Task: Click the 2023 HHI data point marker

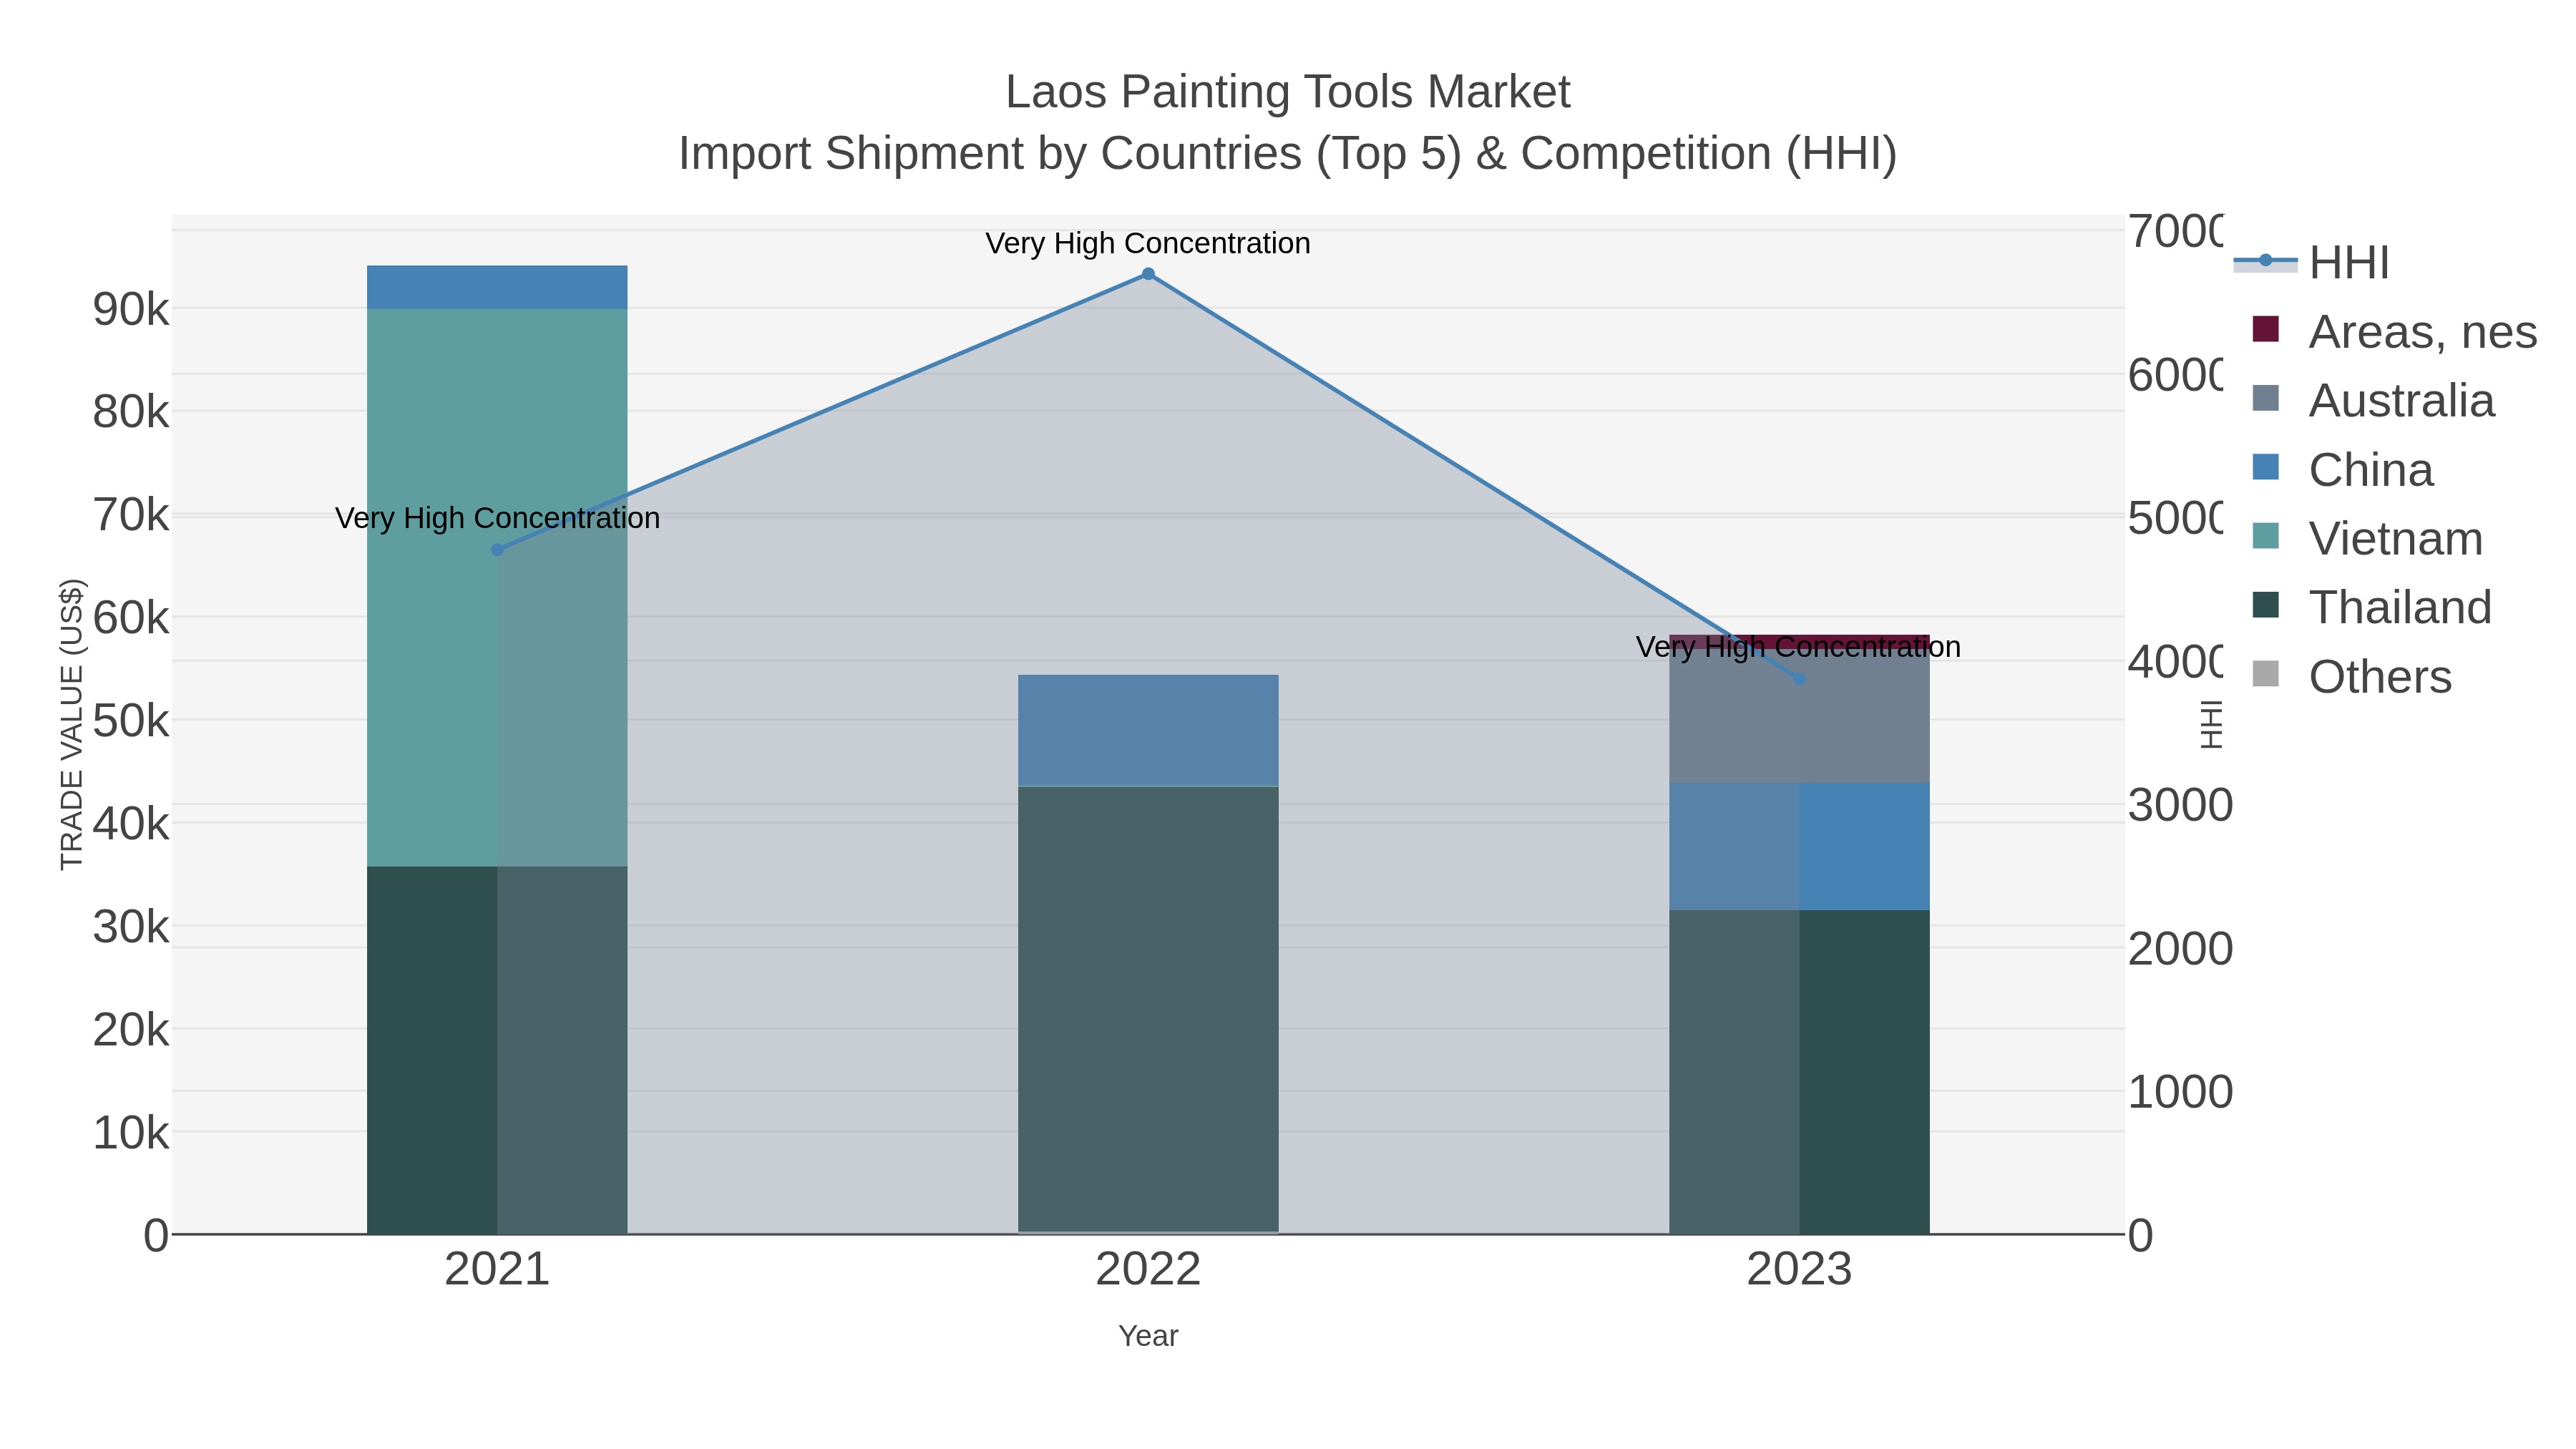Action: pos(1800,679)
